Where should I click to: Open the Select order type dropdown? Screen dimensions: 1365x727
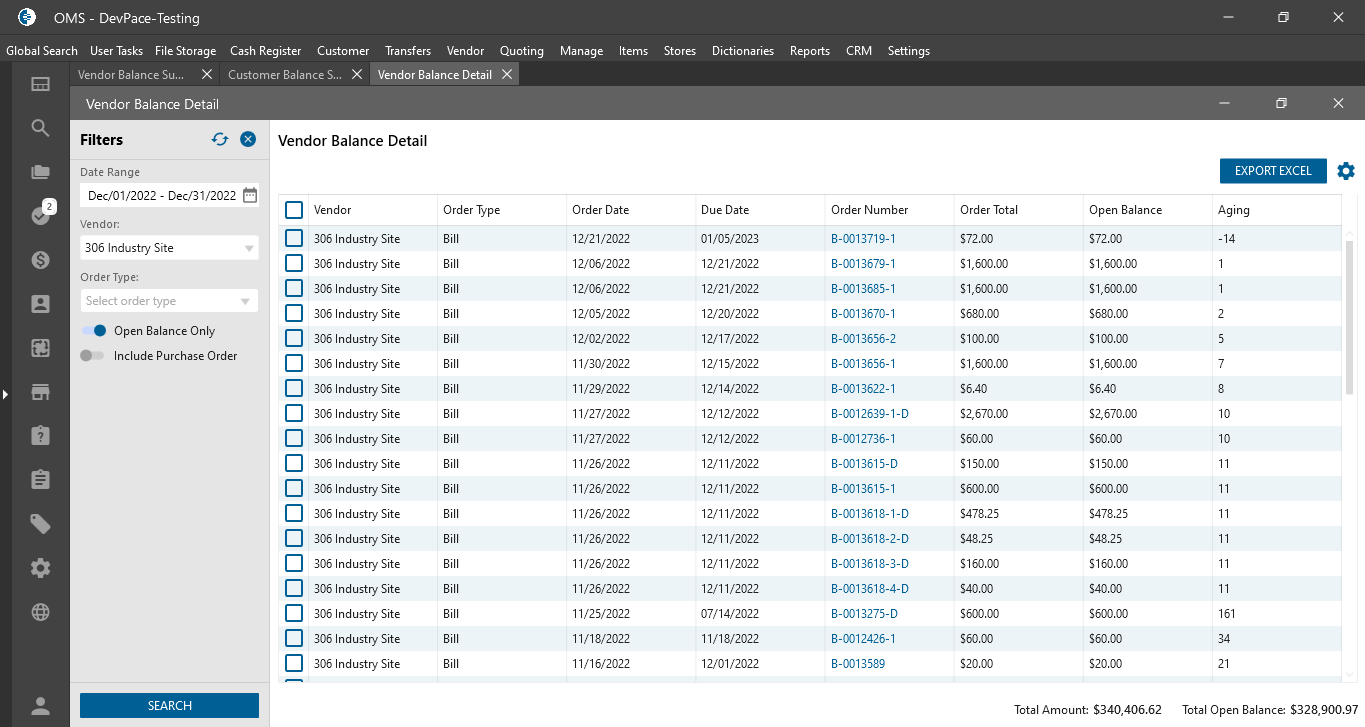[169, 301]
